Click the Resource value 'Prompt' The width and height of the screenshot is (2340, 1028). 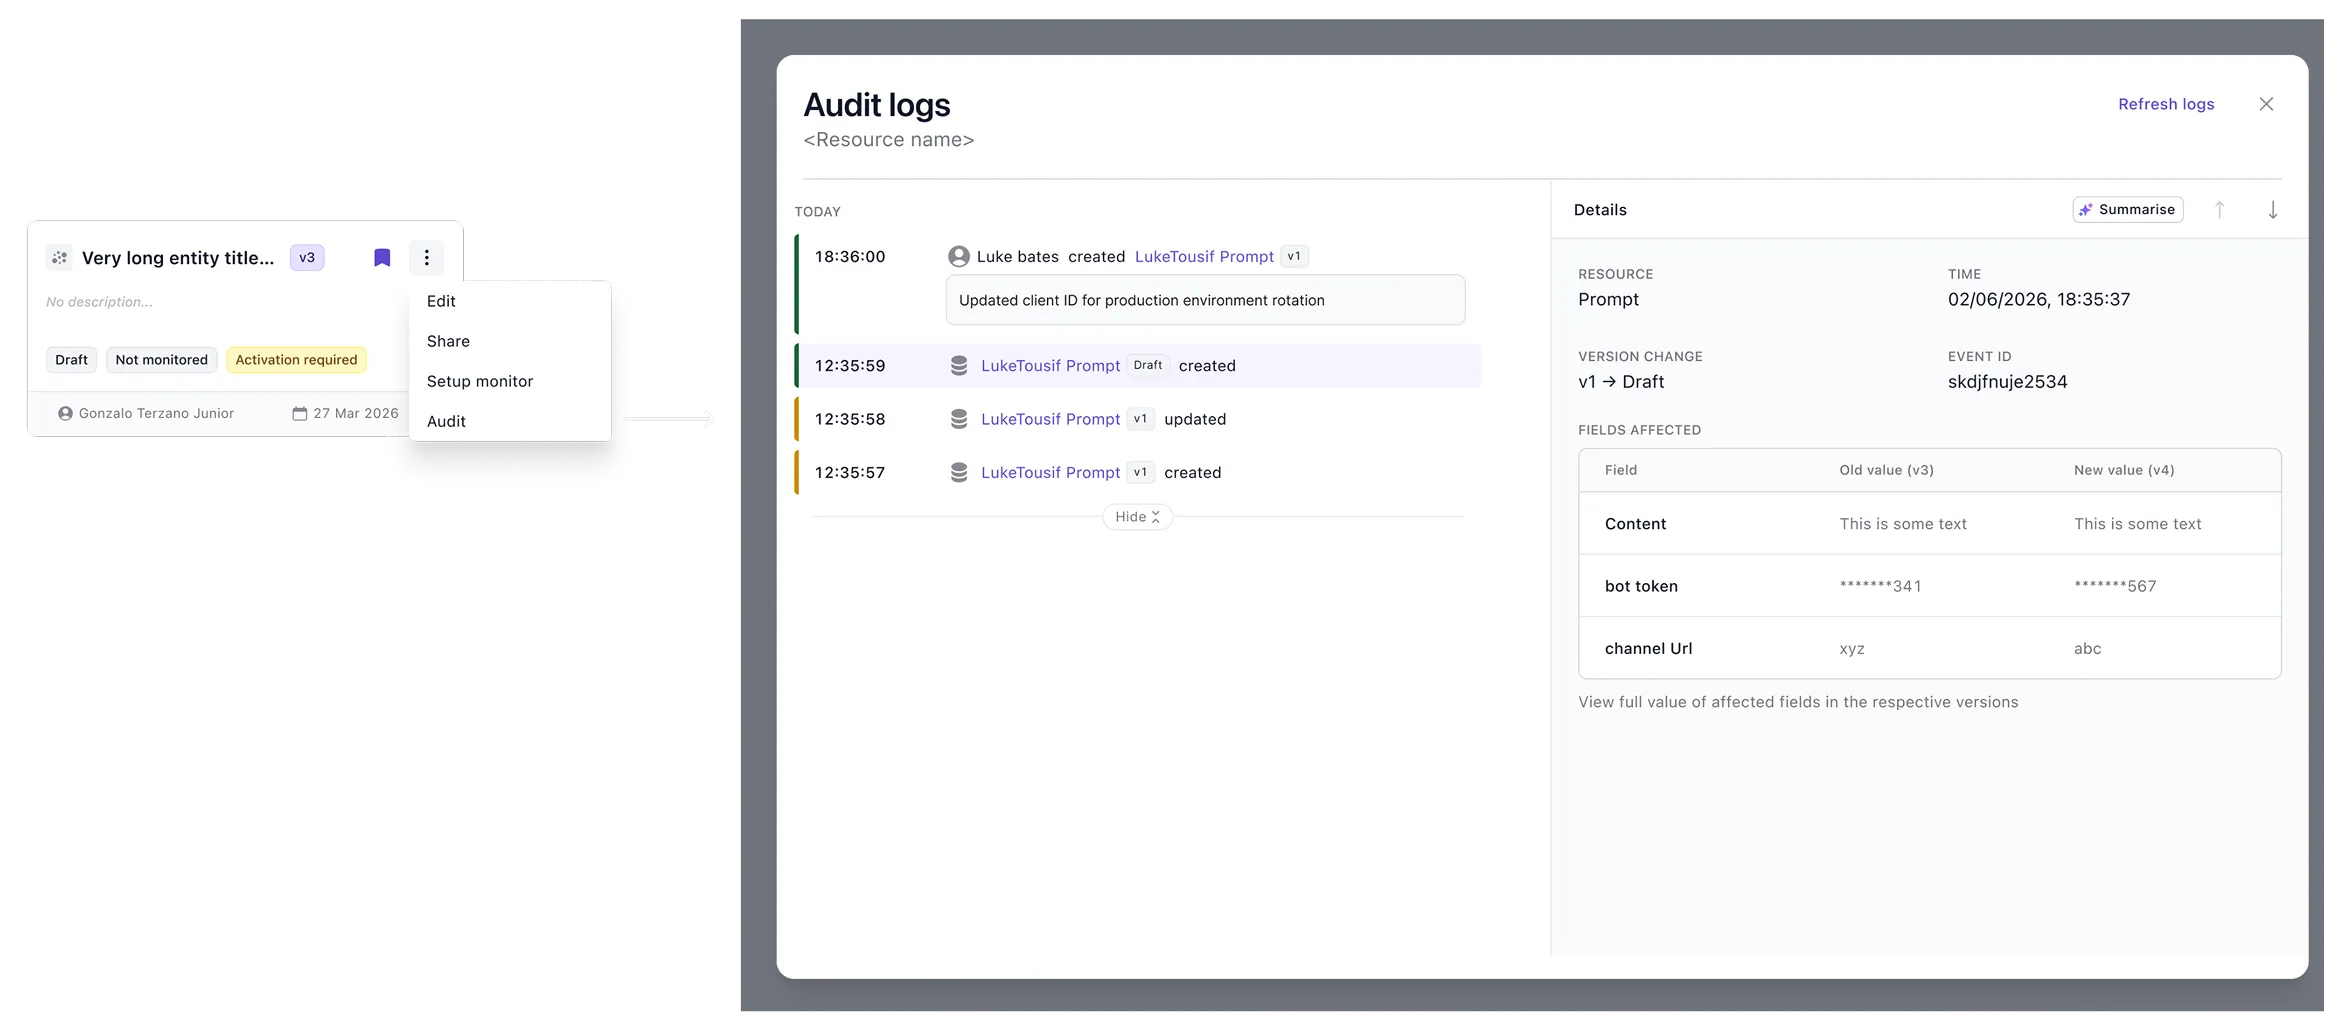pyautogui.click(x=1608, y=300)
